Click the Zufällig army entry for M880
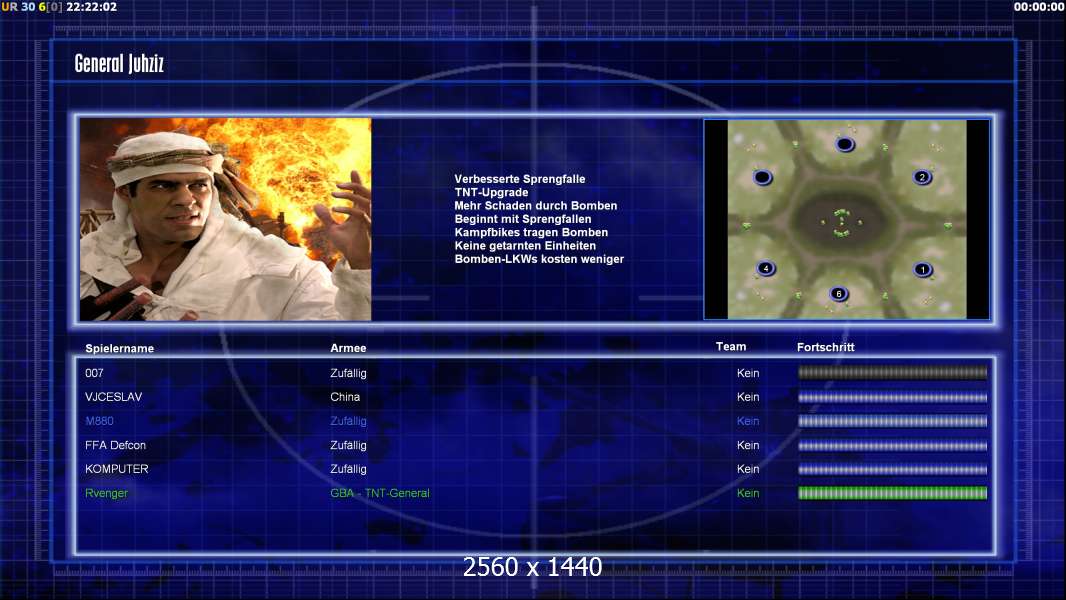Screen dimensions: 1066x600 pyautogui.click(x=348, y=421)
